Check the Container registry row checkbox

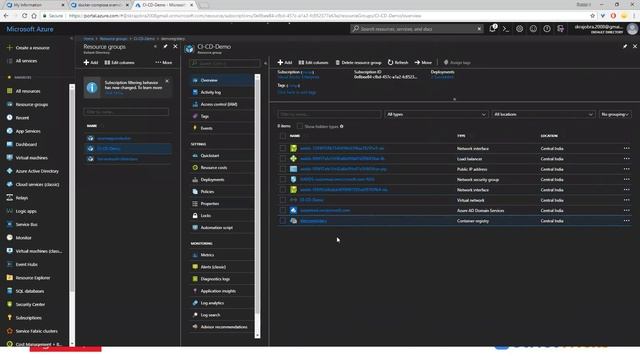click(x=283, y=221)
